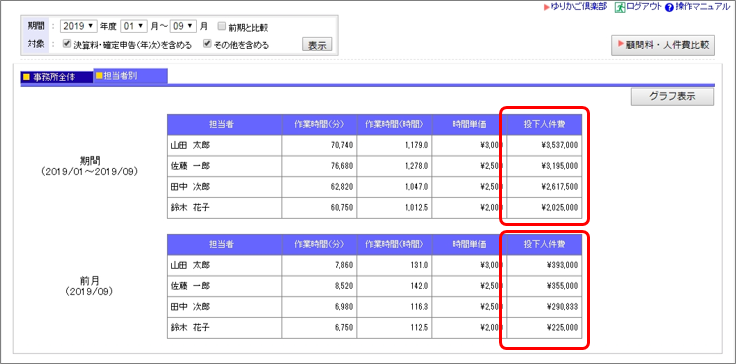Click the 131.0 hours cell
Viewport: 736px width, 364px height.
point(394,265)
